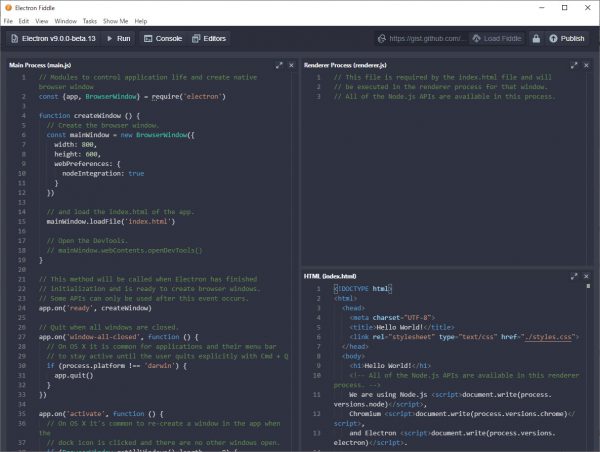
Task: Close the Main Process (main.js) editor
Action: 291,65
